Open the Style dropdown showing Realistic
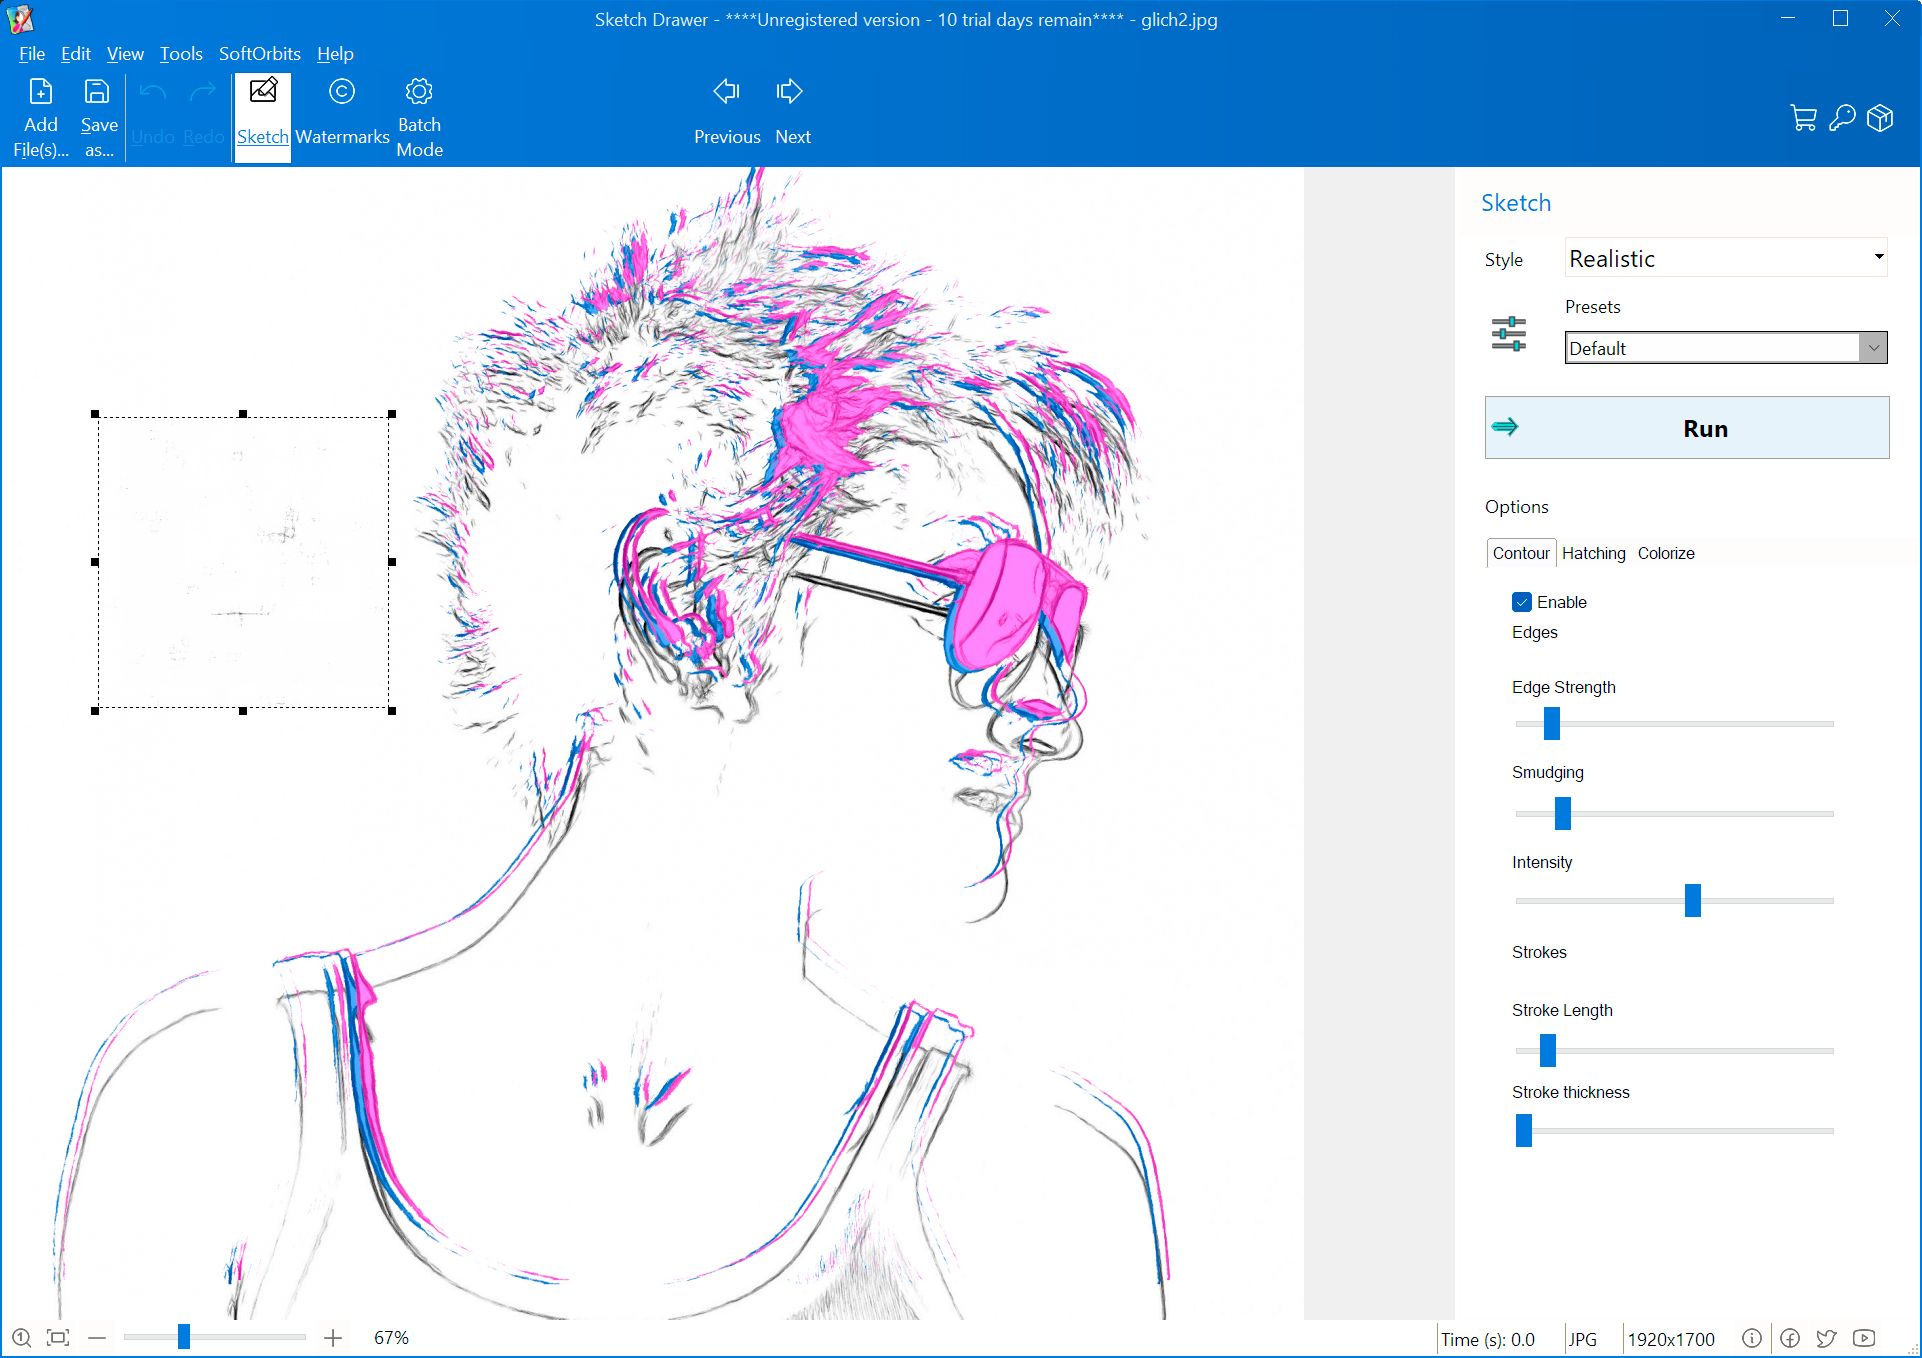1922x1358 pixels. pos(1726,259)
